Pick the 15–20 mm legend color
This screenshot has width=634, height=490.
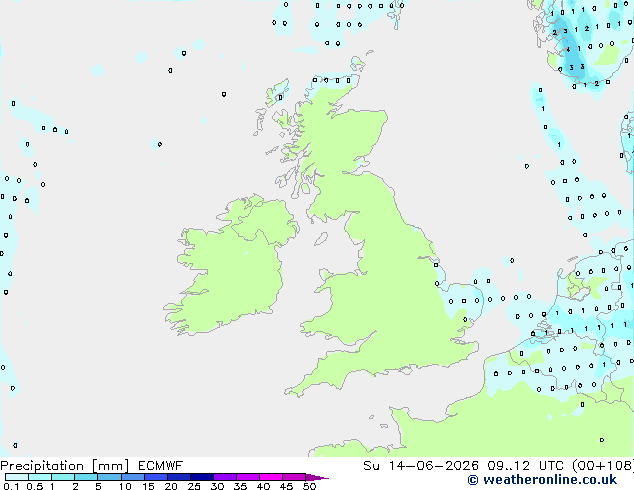tap(155, 477)
